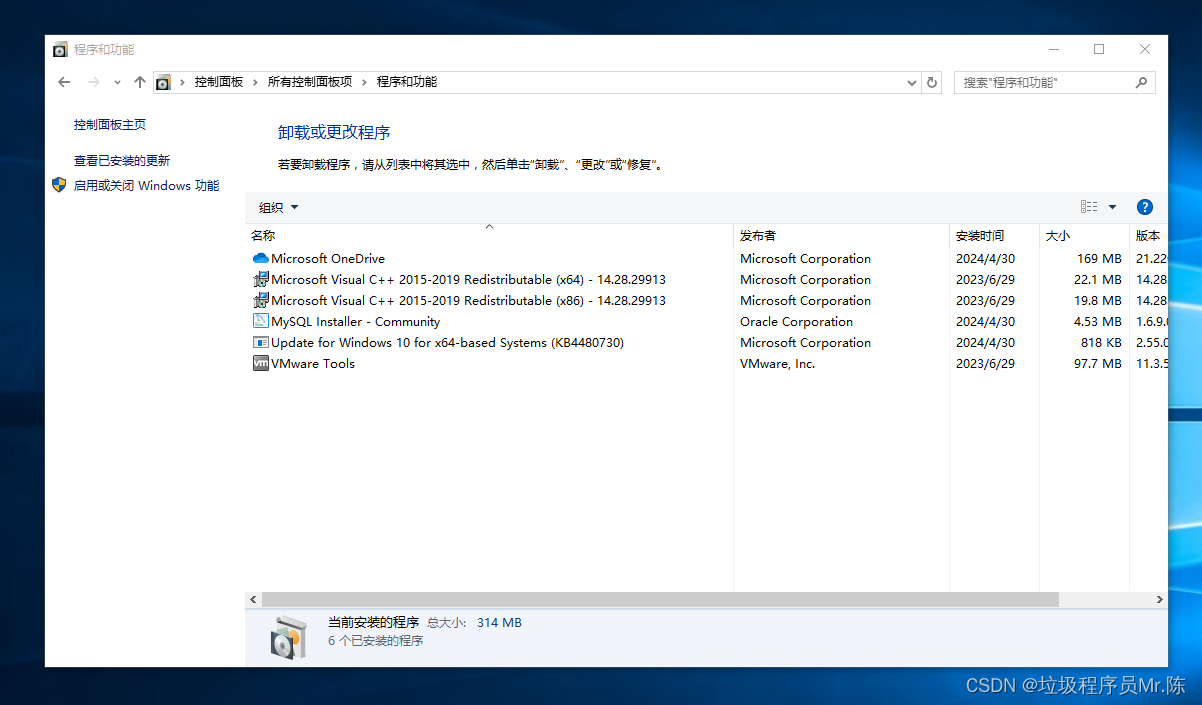Click the 4.53 MB size cell
Image resolution: width=1202 pixels, height=705 pixels.
click(1098, 321)
